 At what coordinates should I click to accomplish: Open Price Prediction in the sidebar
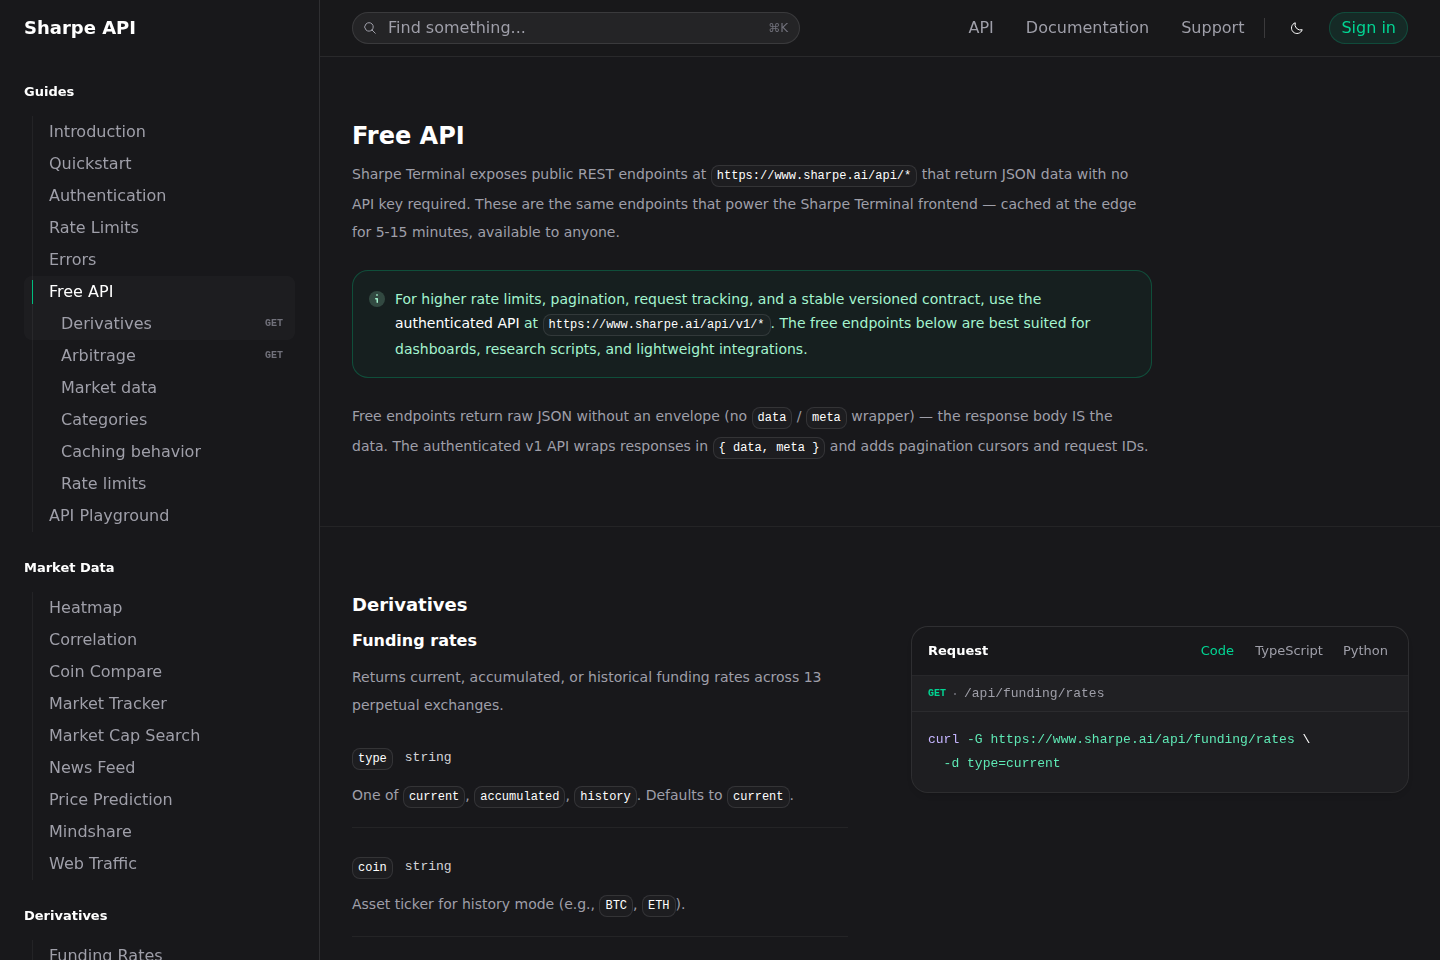coord(110,799)
